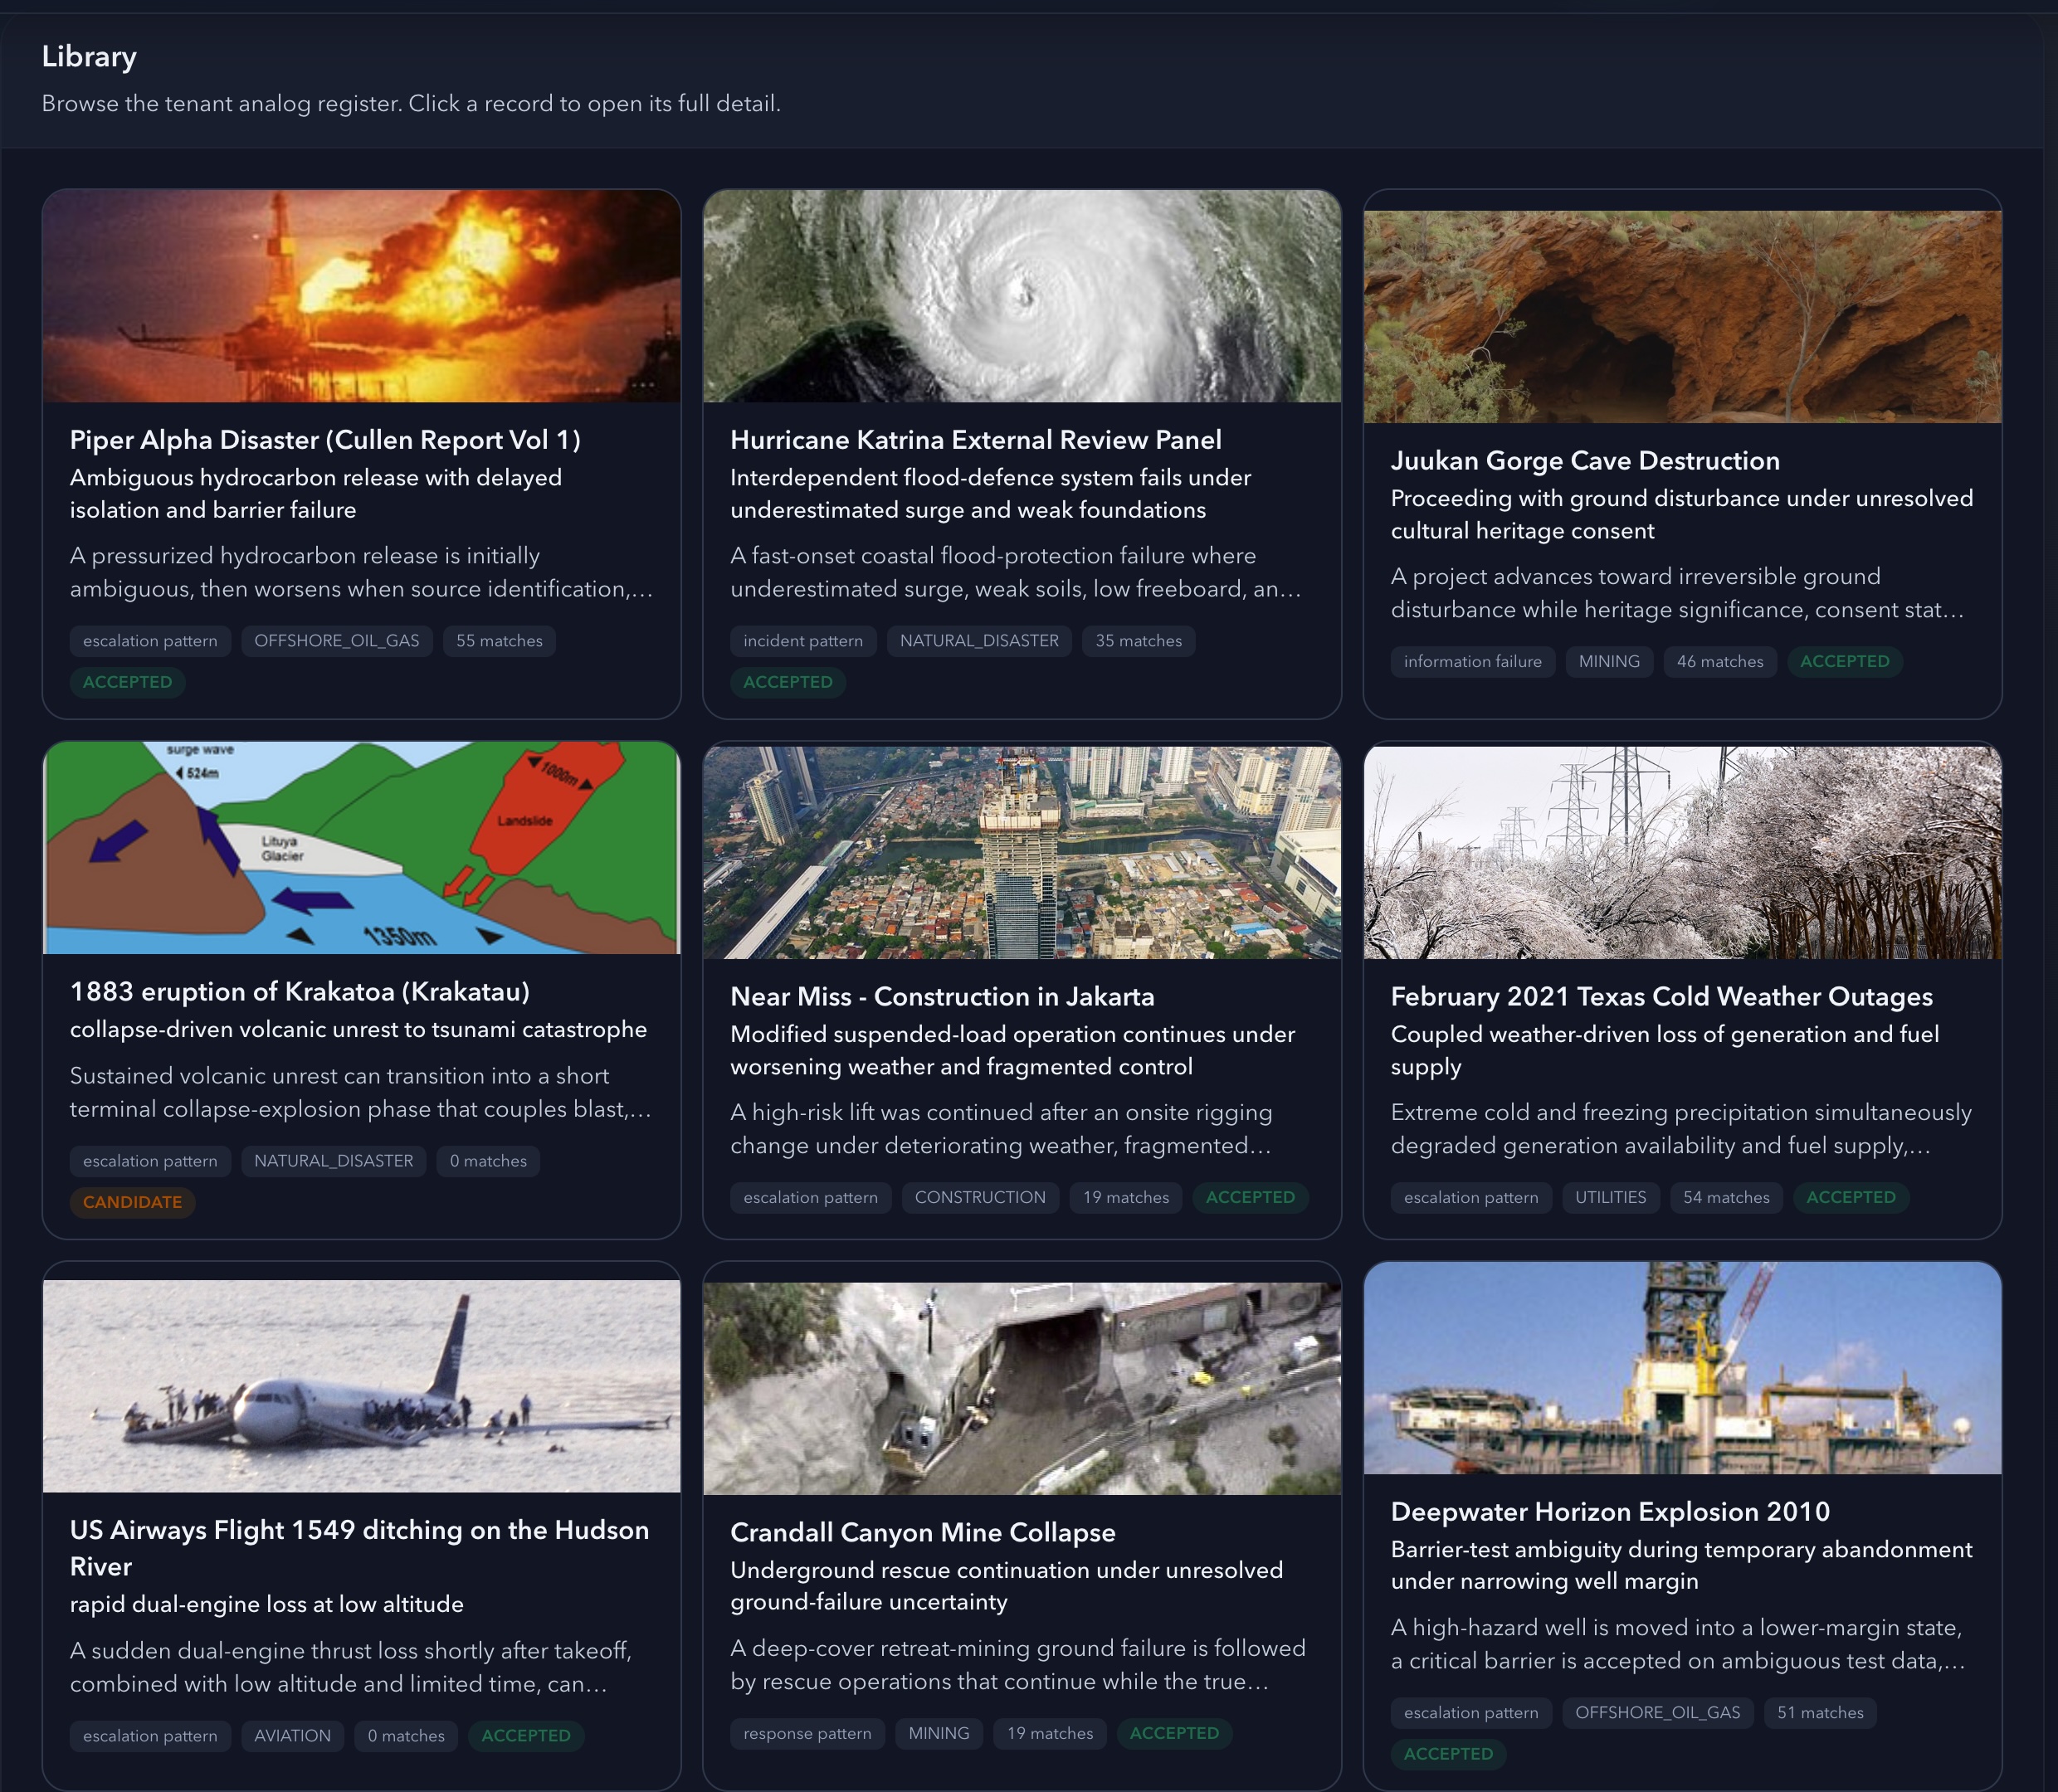This screenshot has width=2058, height=1792.
Task: Click the 'A project advances toward irreversible ground' description
Action: pos(1678,594)
